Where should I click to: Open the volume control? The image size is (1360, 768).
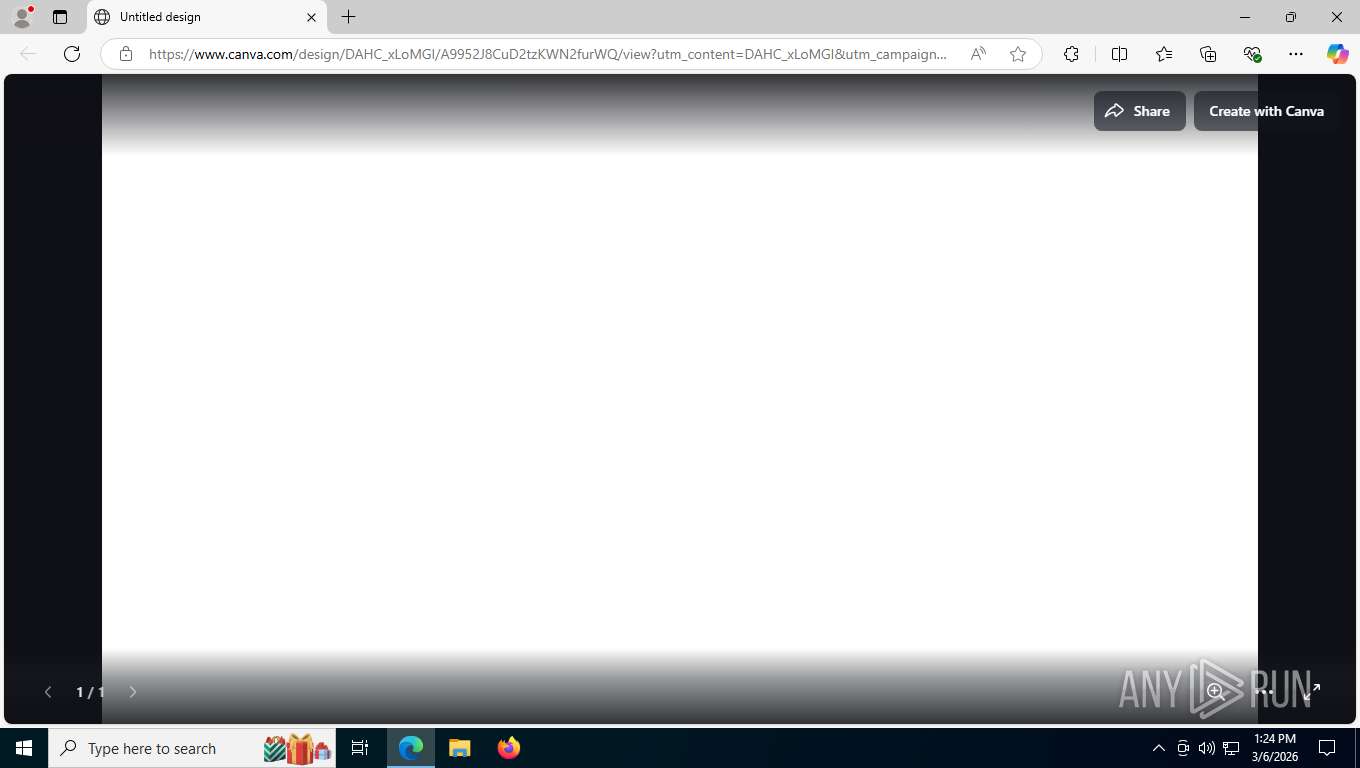1207,748
